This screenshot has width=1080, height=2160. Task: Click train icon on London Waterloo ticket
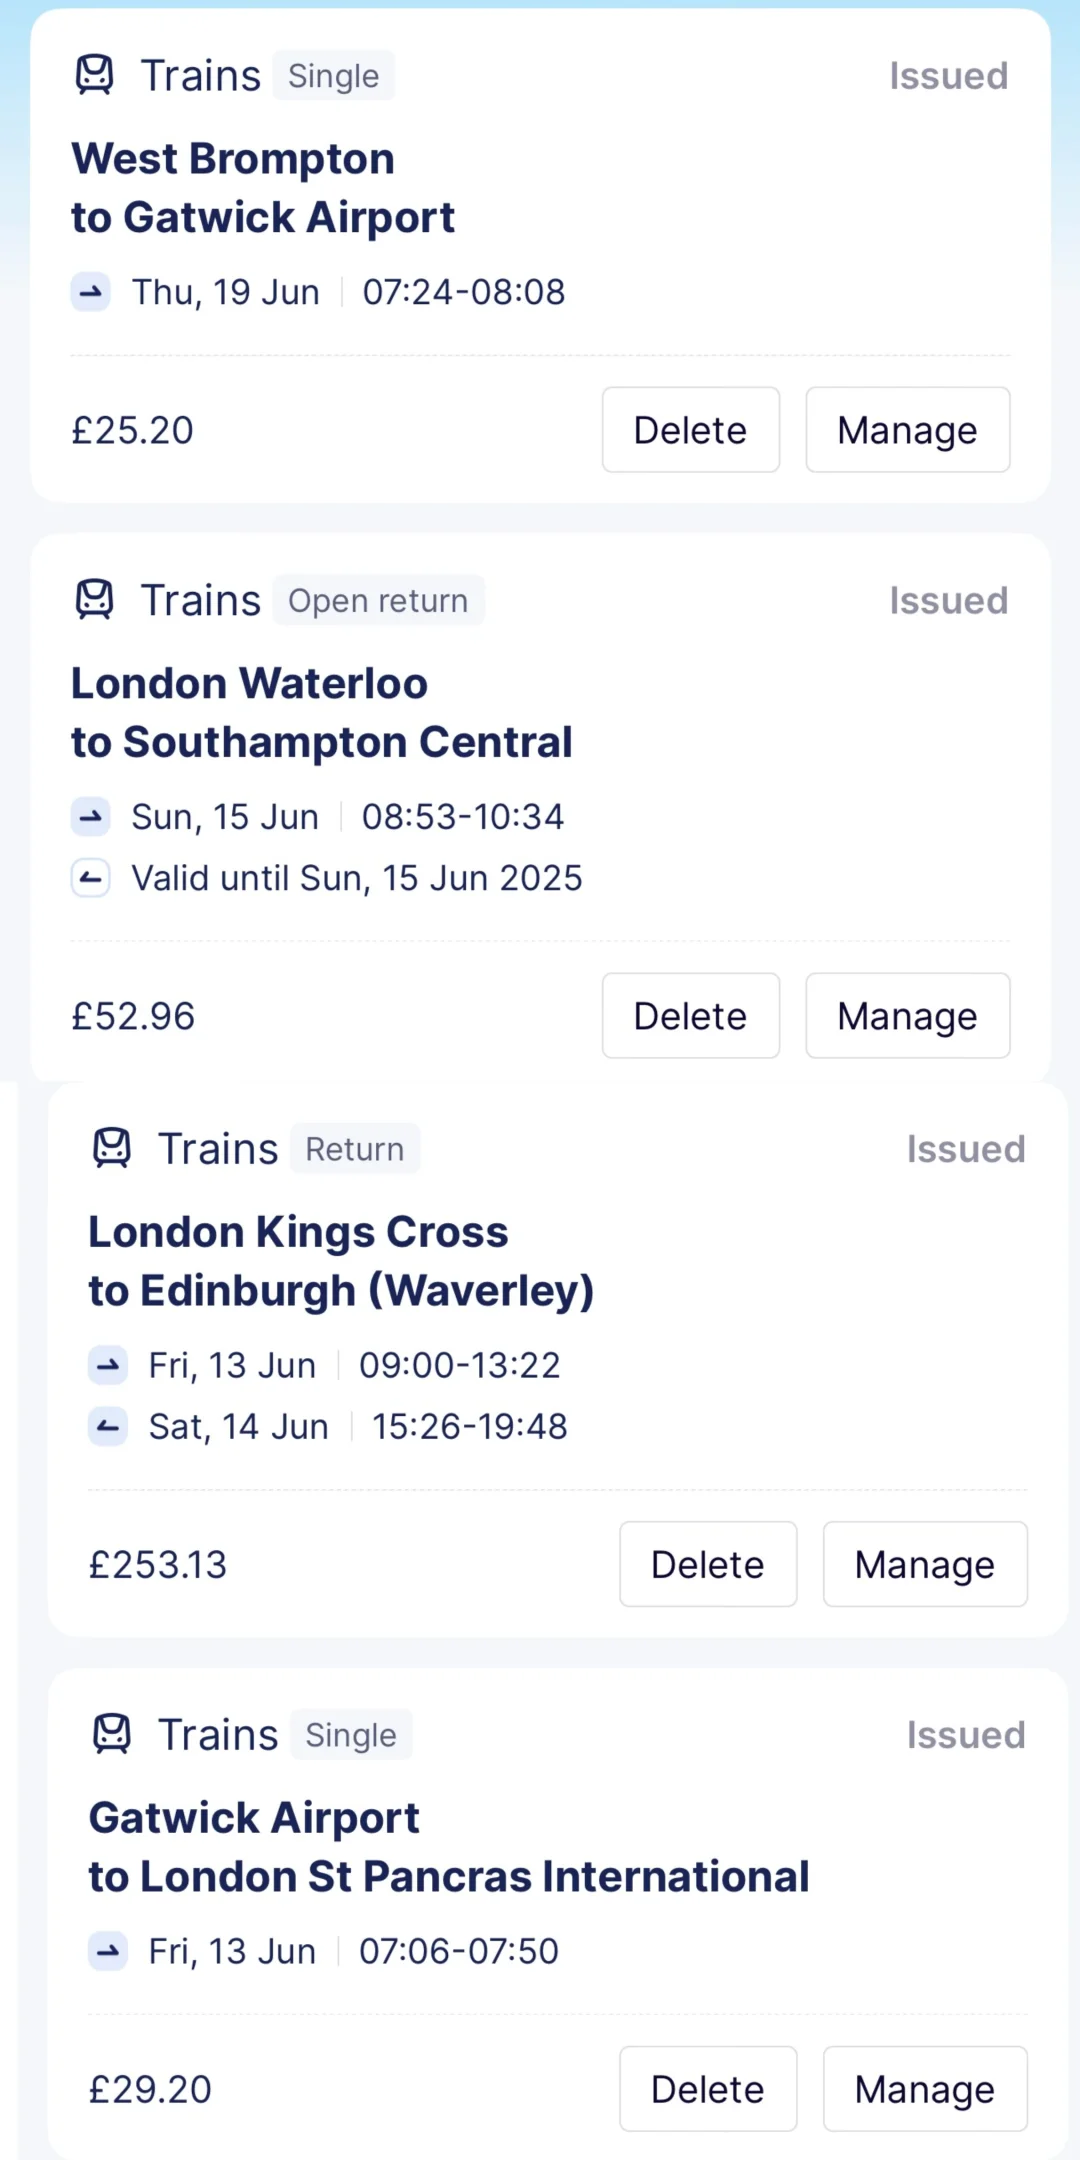[95, 600]
